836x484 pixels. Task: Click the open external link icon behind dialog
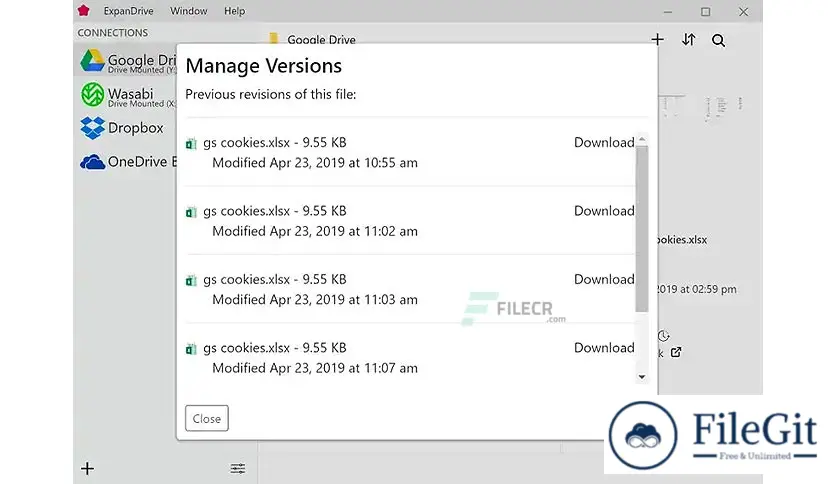click(x=676, y=352)
